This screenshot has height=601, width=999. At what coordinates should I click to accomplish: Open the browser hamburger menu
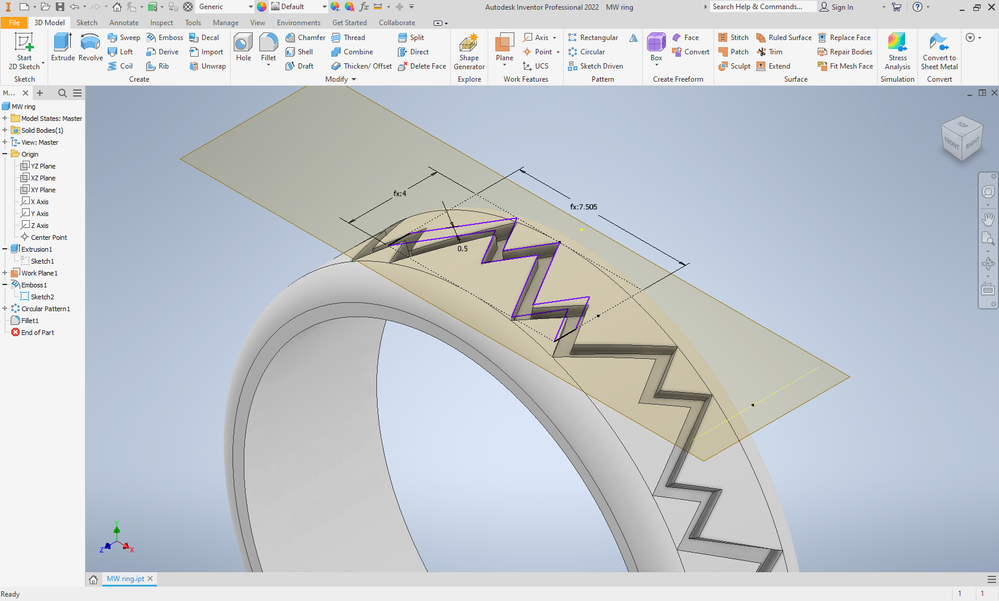(77, 93)
